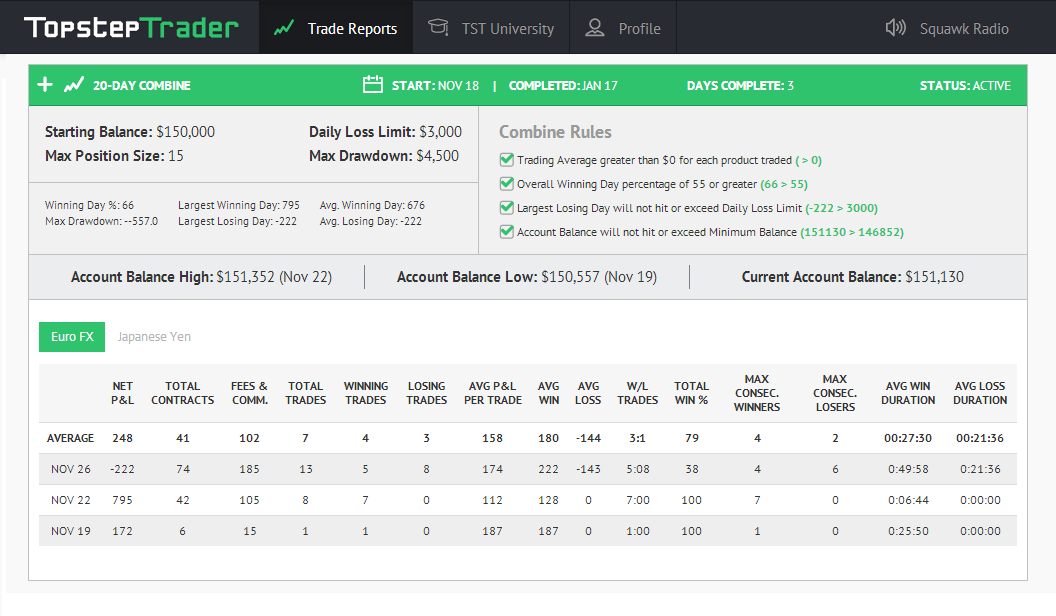This screenshot has height=616, width=1056.
Task: Click the calendar icon beside Start date
Action: click(372, 84)
